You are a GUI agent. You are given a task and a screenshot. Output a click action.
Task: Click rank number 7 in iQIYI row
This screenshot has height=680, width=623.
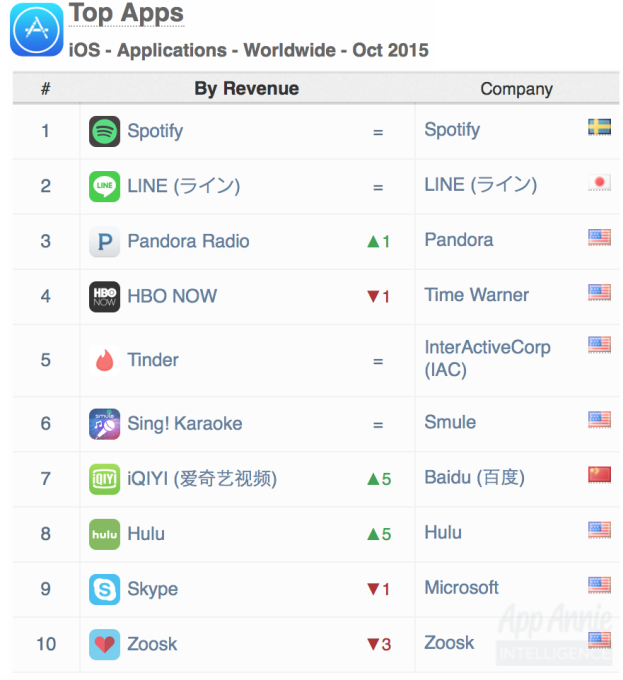click(46, 479)
